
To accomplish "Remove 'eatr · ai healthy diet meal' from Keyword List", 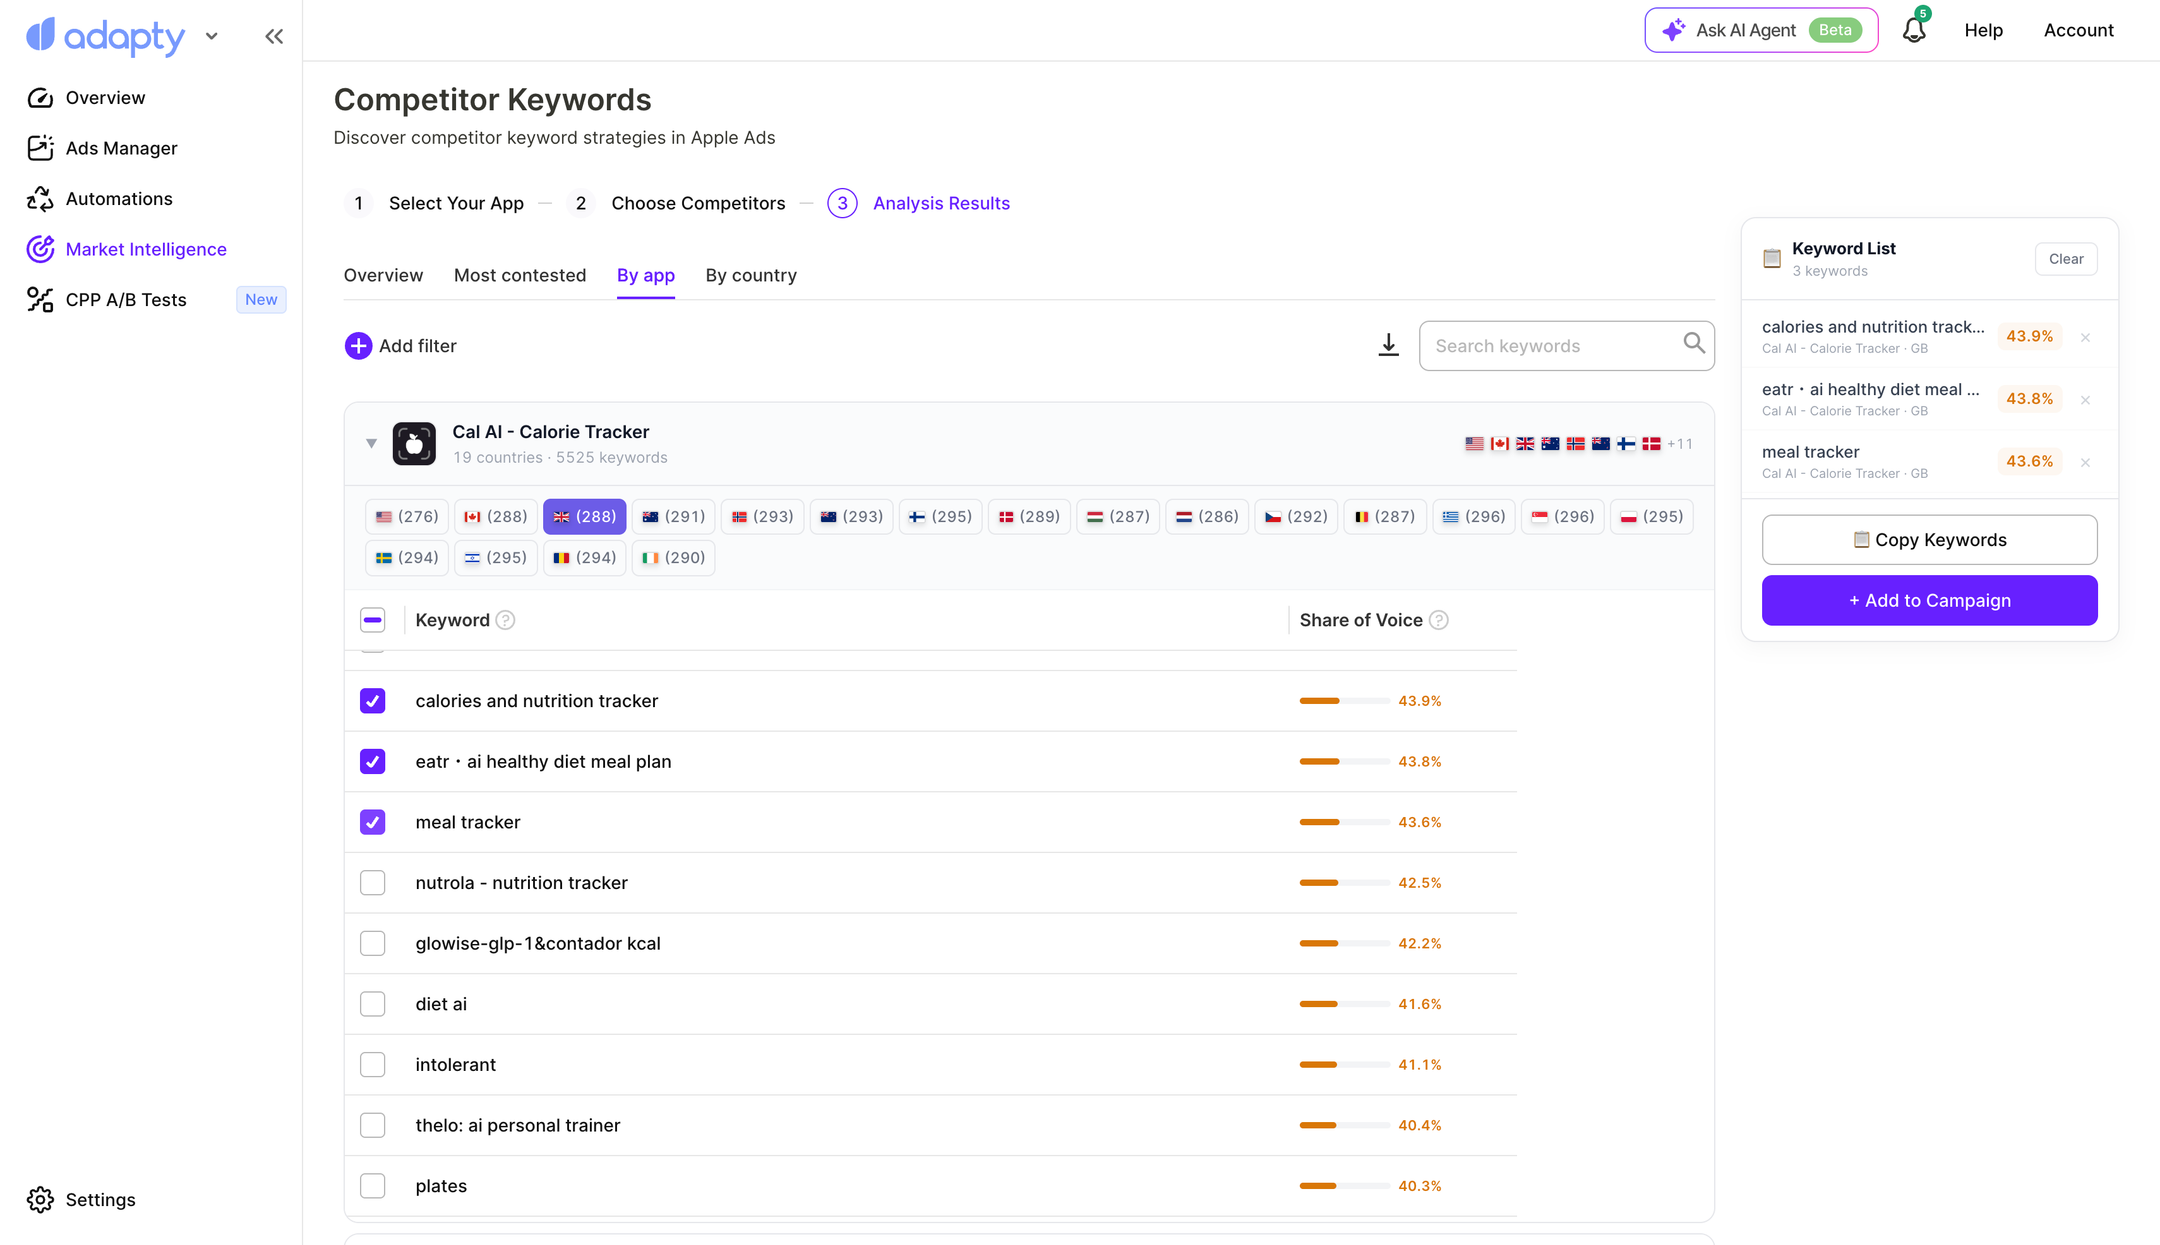I will click(x=2085, y=400).
